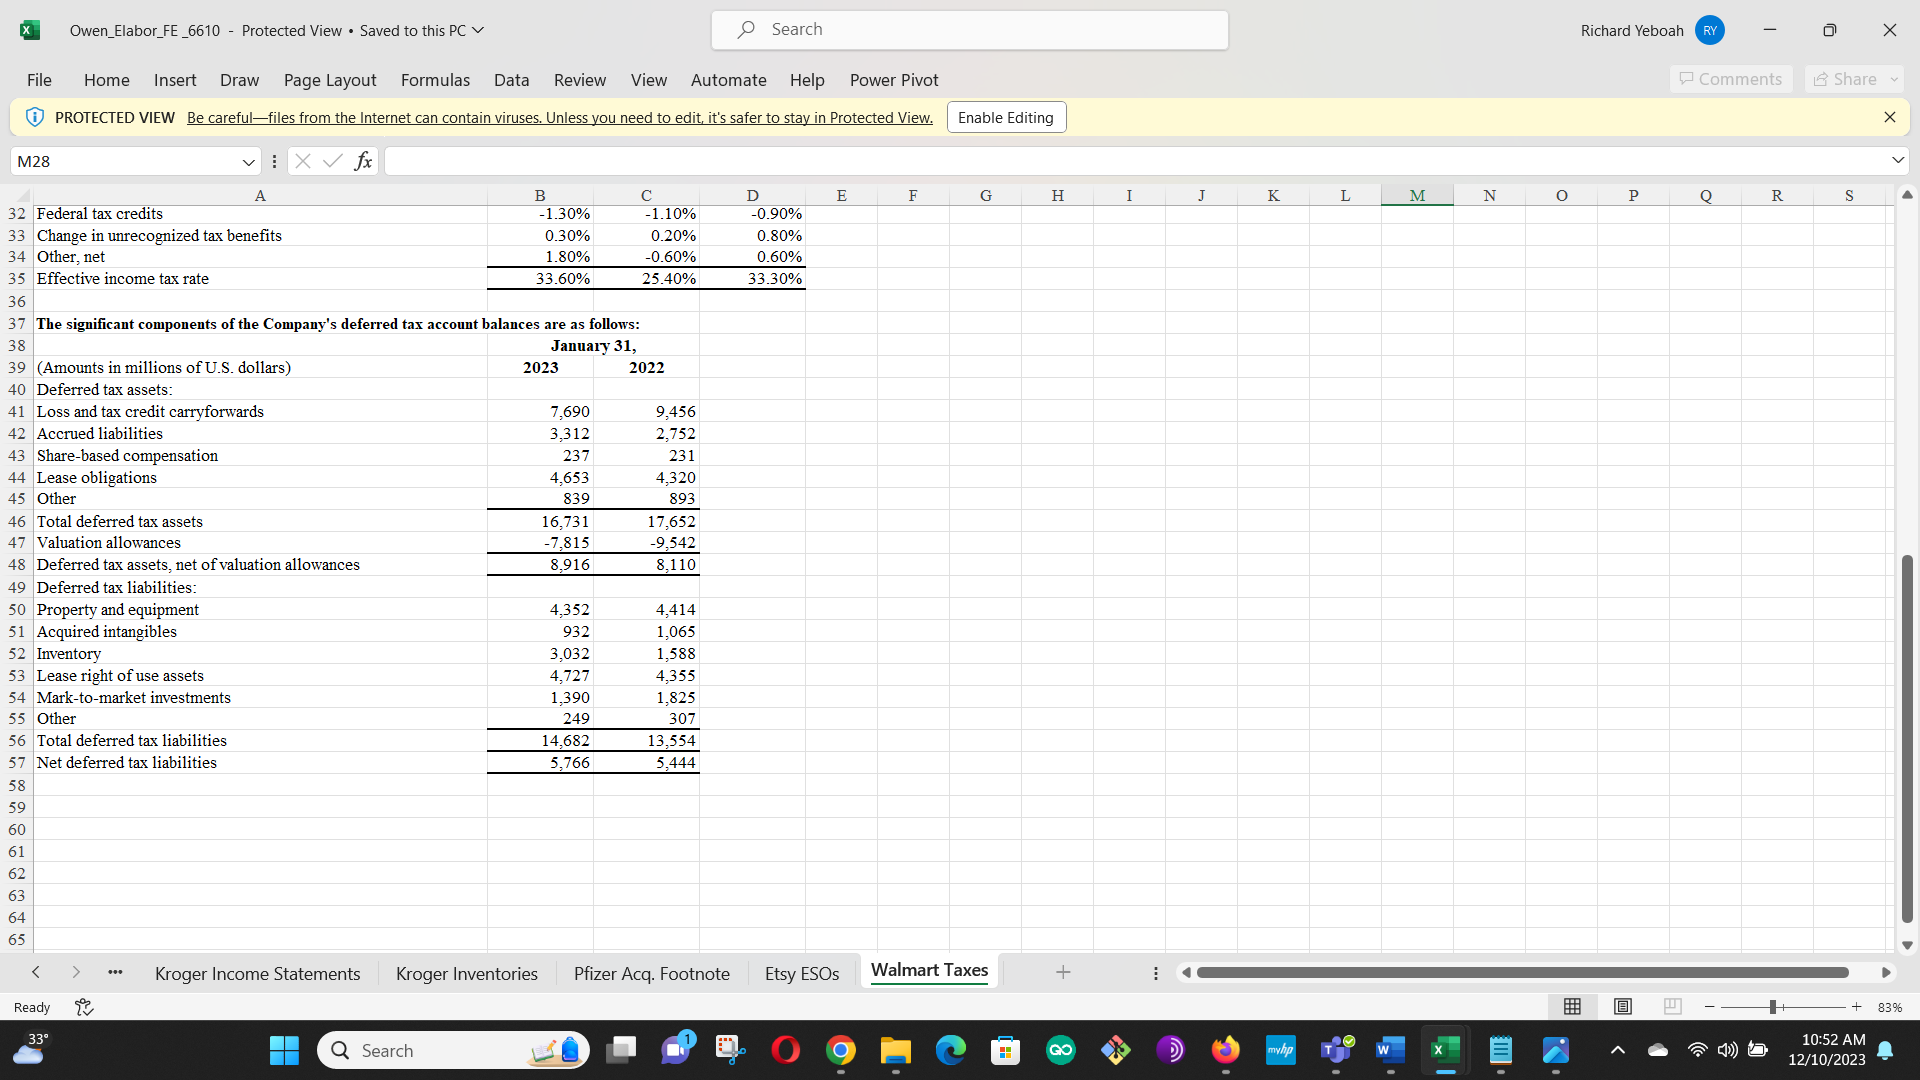The width and height of the screenshot is (1920, 1080).
Task: Expand the Name Box dropdown arrow
Action: tap(249, 161)
